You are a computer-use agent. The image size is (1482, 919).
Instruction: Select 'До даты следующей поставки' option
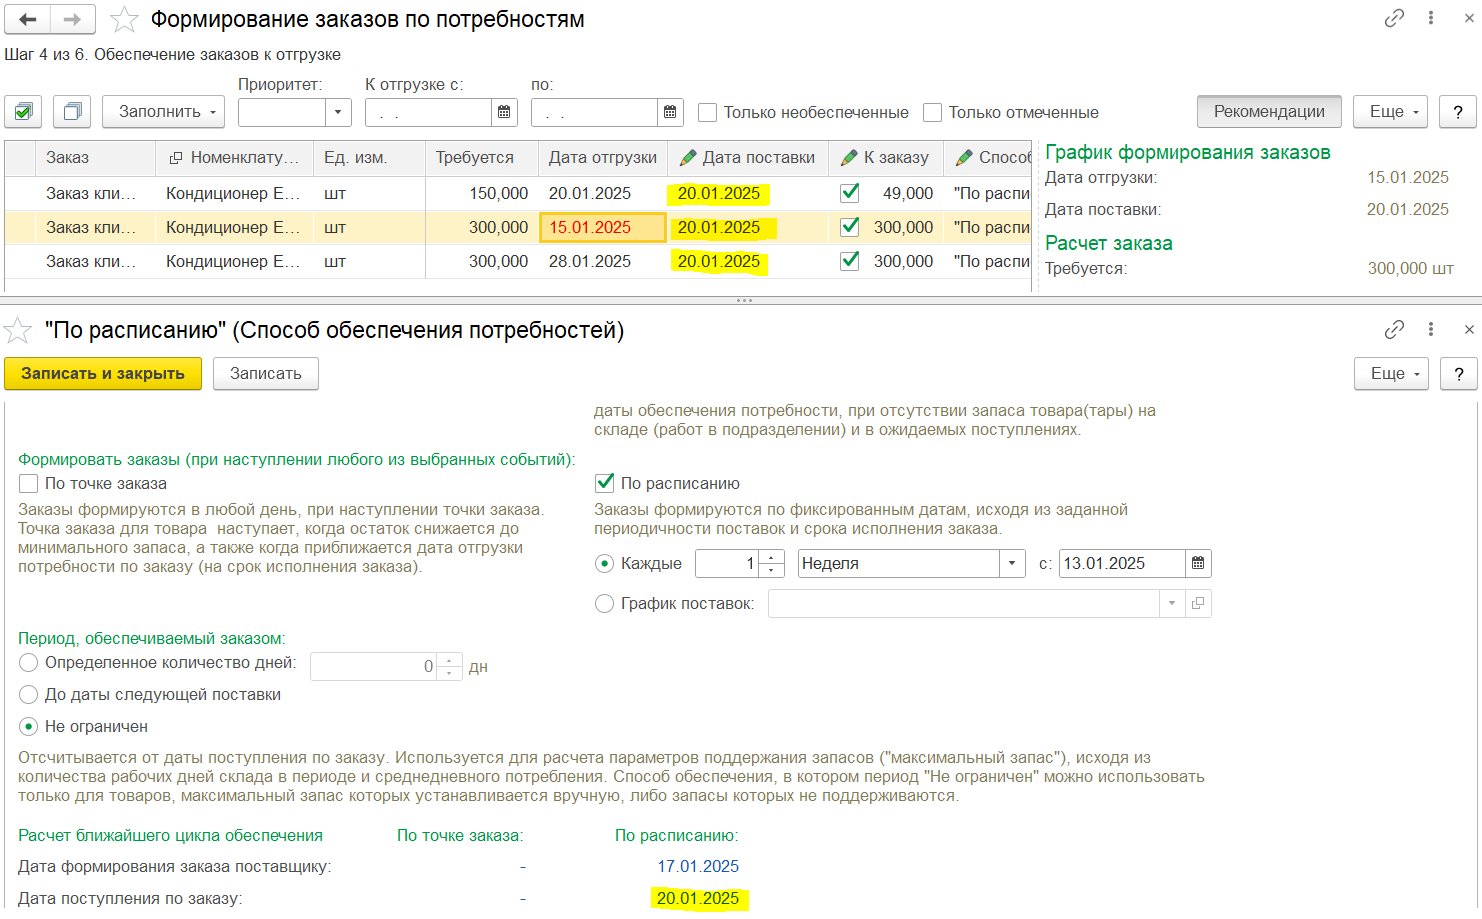click(29, 694)
